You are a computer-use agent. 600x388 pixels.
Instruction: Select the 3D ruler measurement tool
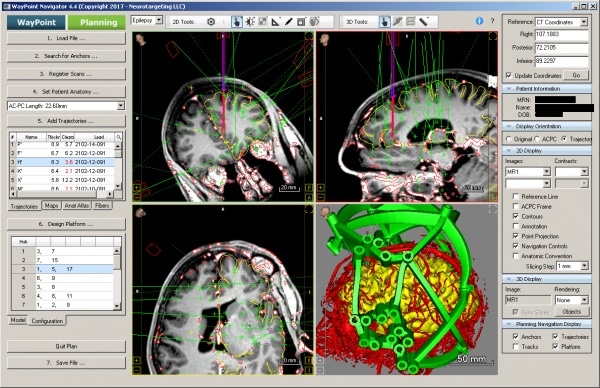[423, 21]
